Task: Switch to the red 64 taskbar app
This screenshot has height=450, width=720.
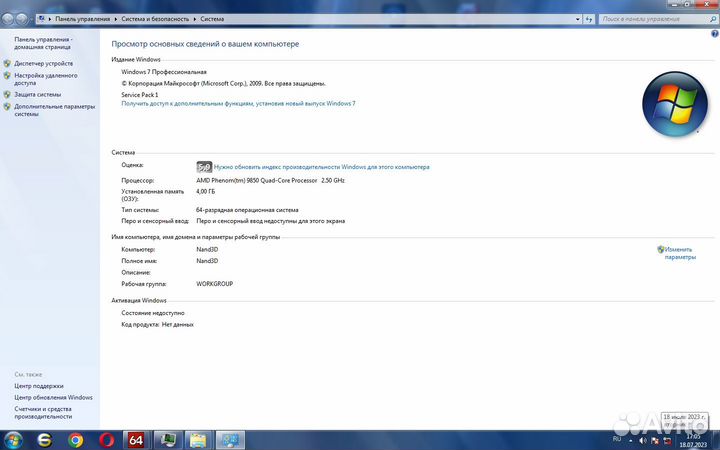Action: pos(135,440)
